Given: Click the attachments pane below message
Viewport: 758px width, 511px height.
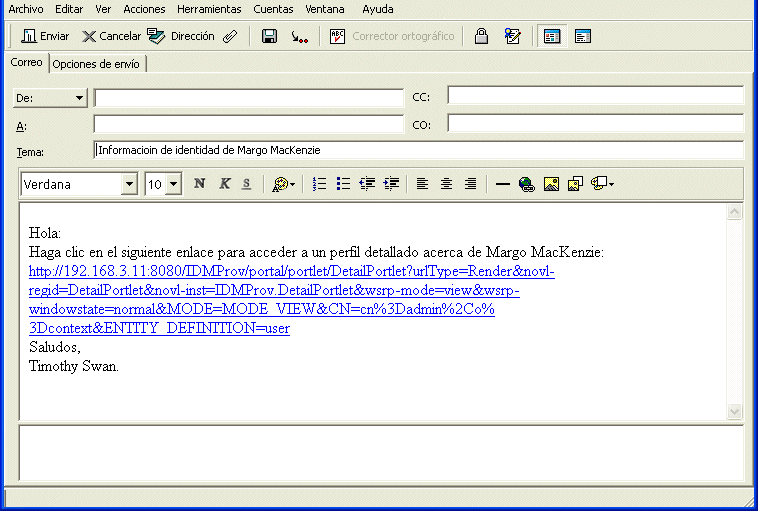Looking at the screenshot, I should (x=381, y=453).
